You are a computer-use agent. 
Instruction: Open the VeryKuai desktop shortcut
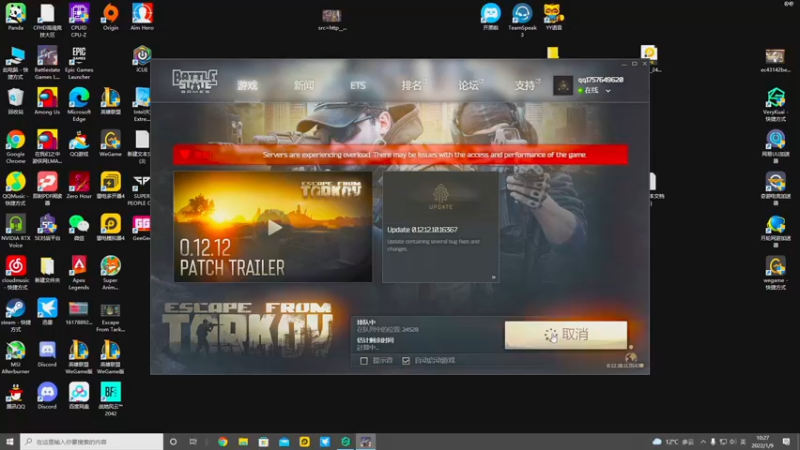775,105
